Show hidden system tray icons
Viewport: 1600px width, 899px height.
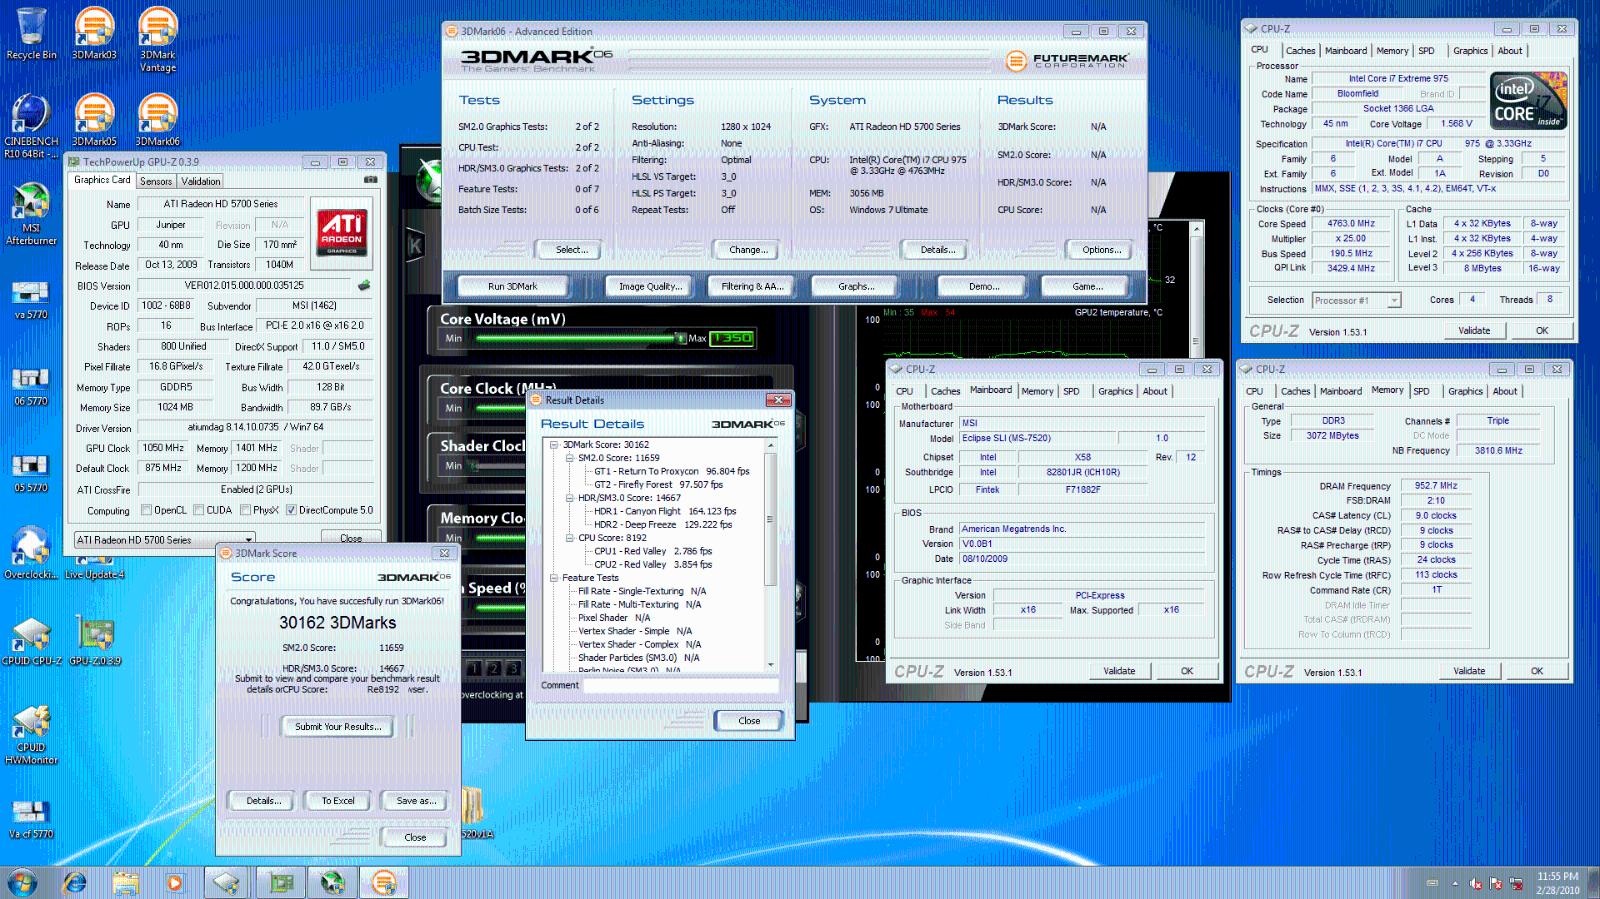point(1455,884)
